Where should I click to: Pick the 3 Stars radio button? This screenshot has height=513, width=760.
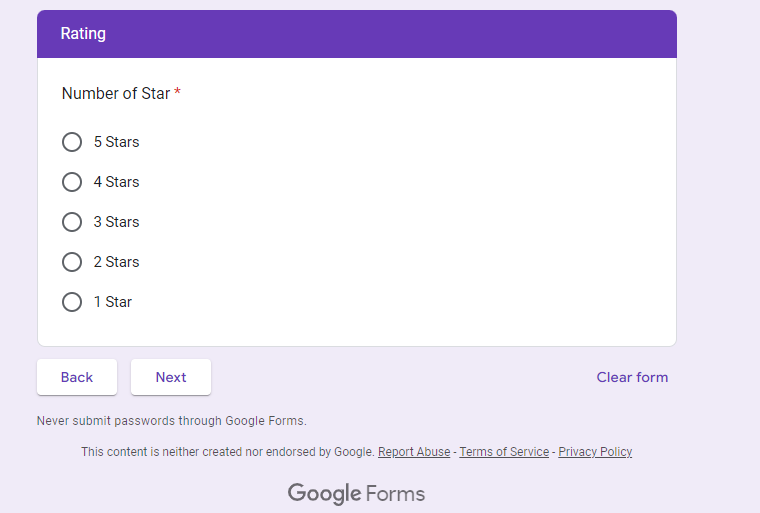coord(72,222)
